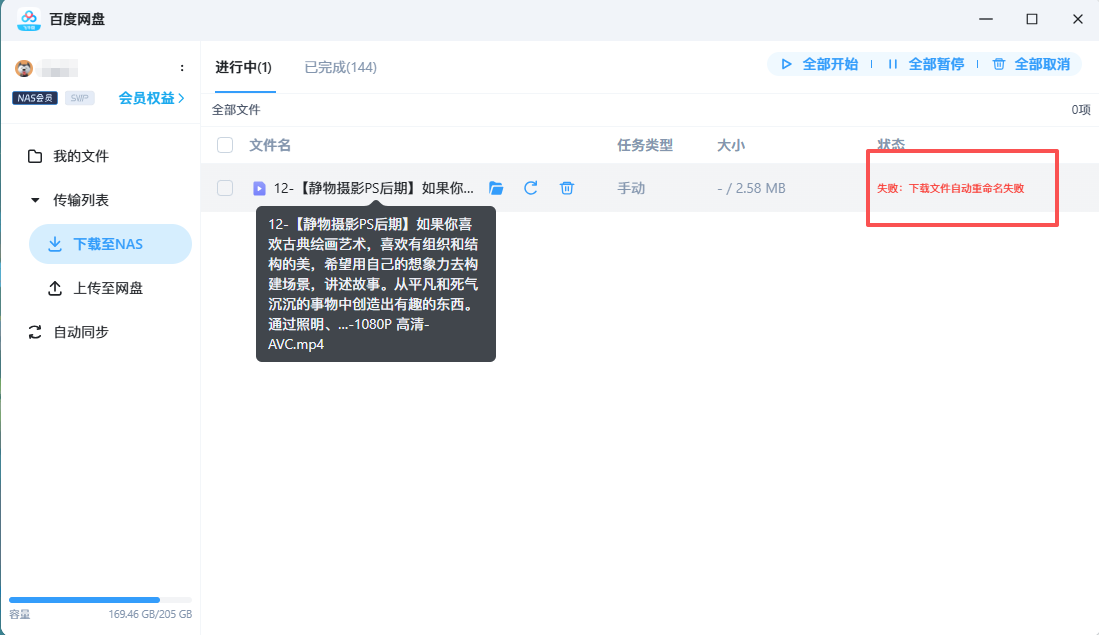
Task: Click the 全部文件 breadcrumb label
Action: pyautogui.click(x=236, y=110)
